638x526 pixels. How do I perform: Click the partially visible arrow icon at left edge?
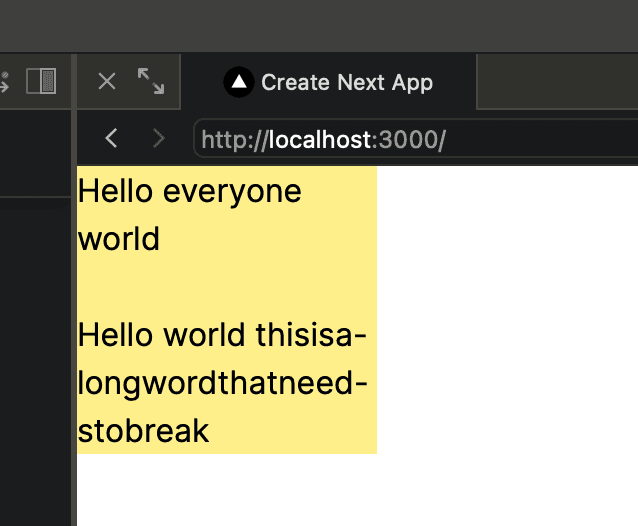coord(4,82)
